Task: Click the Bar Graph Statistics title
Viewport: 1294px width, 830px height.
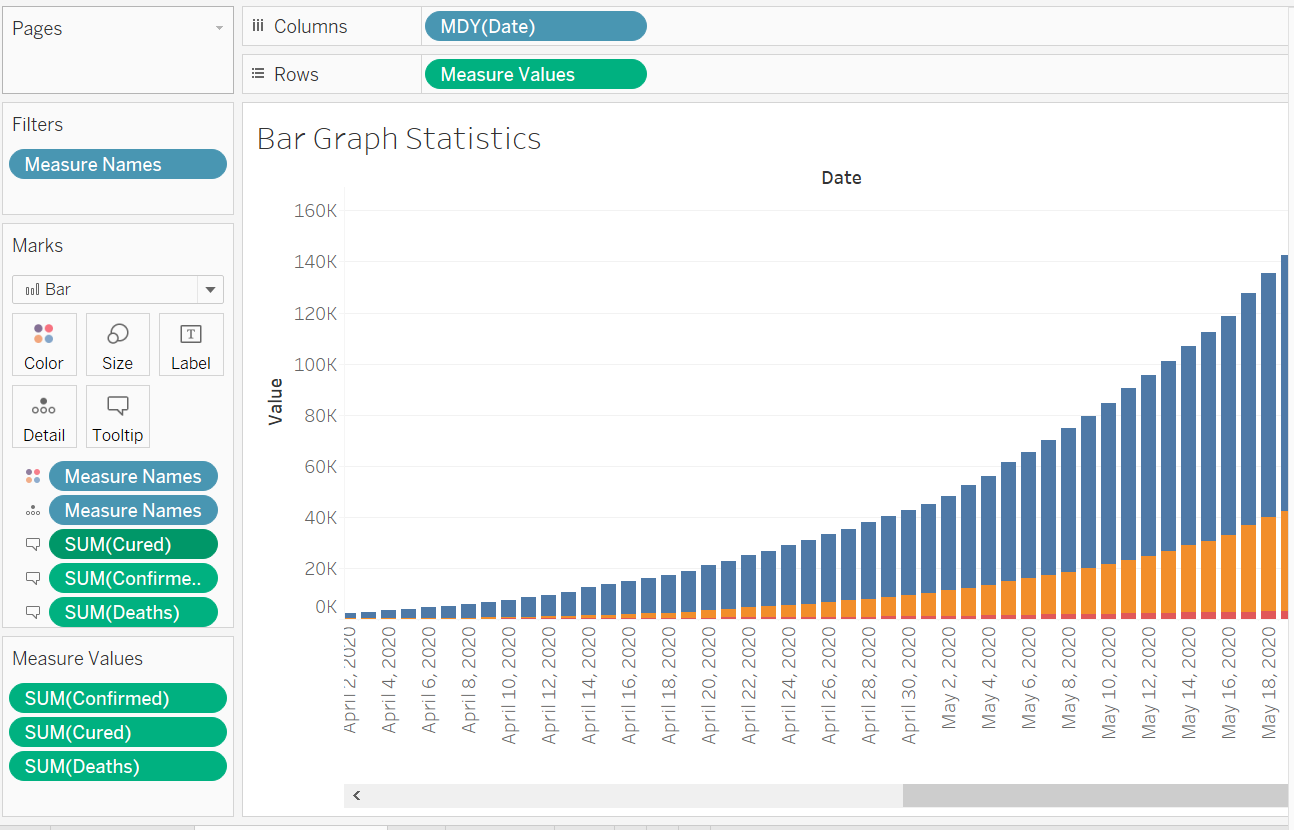Action: click(x=399, y=139)
